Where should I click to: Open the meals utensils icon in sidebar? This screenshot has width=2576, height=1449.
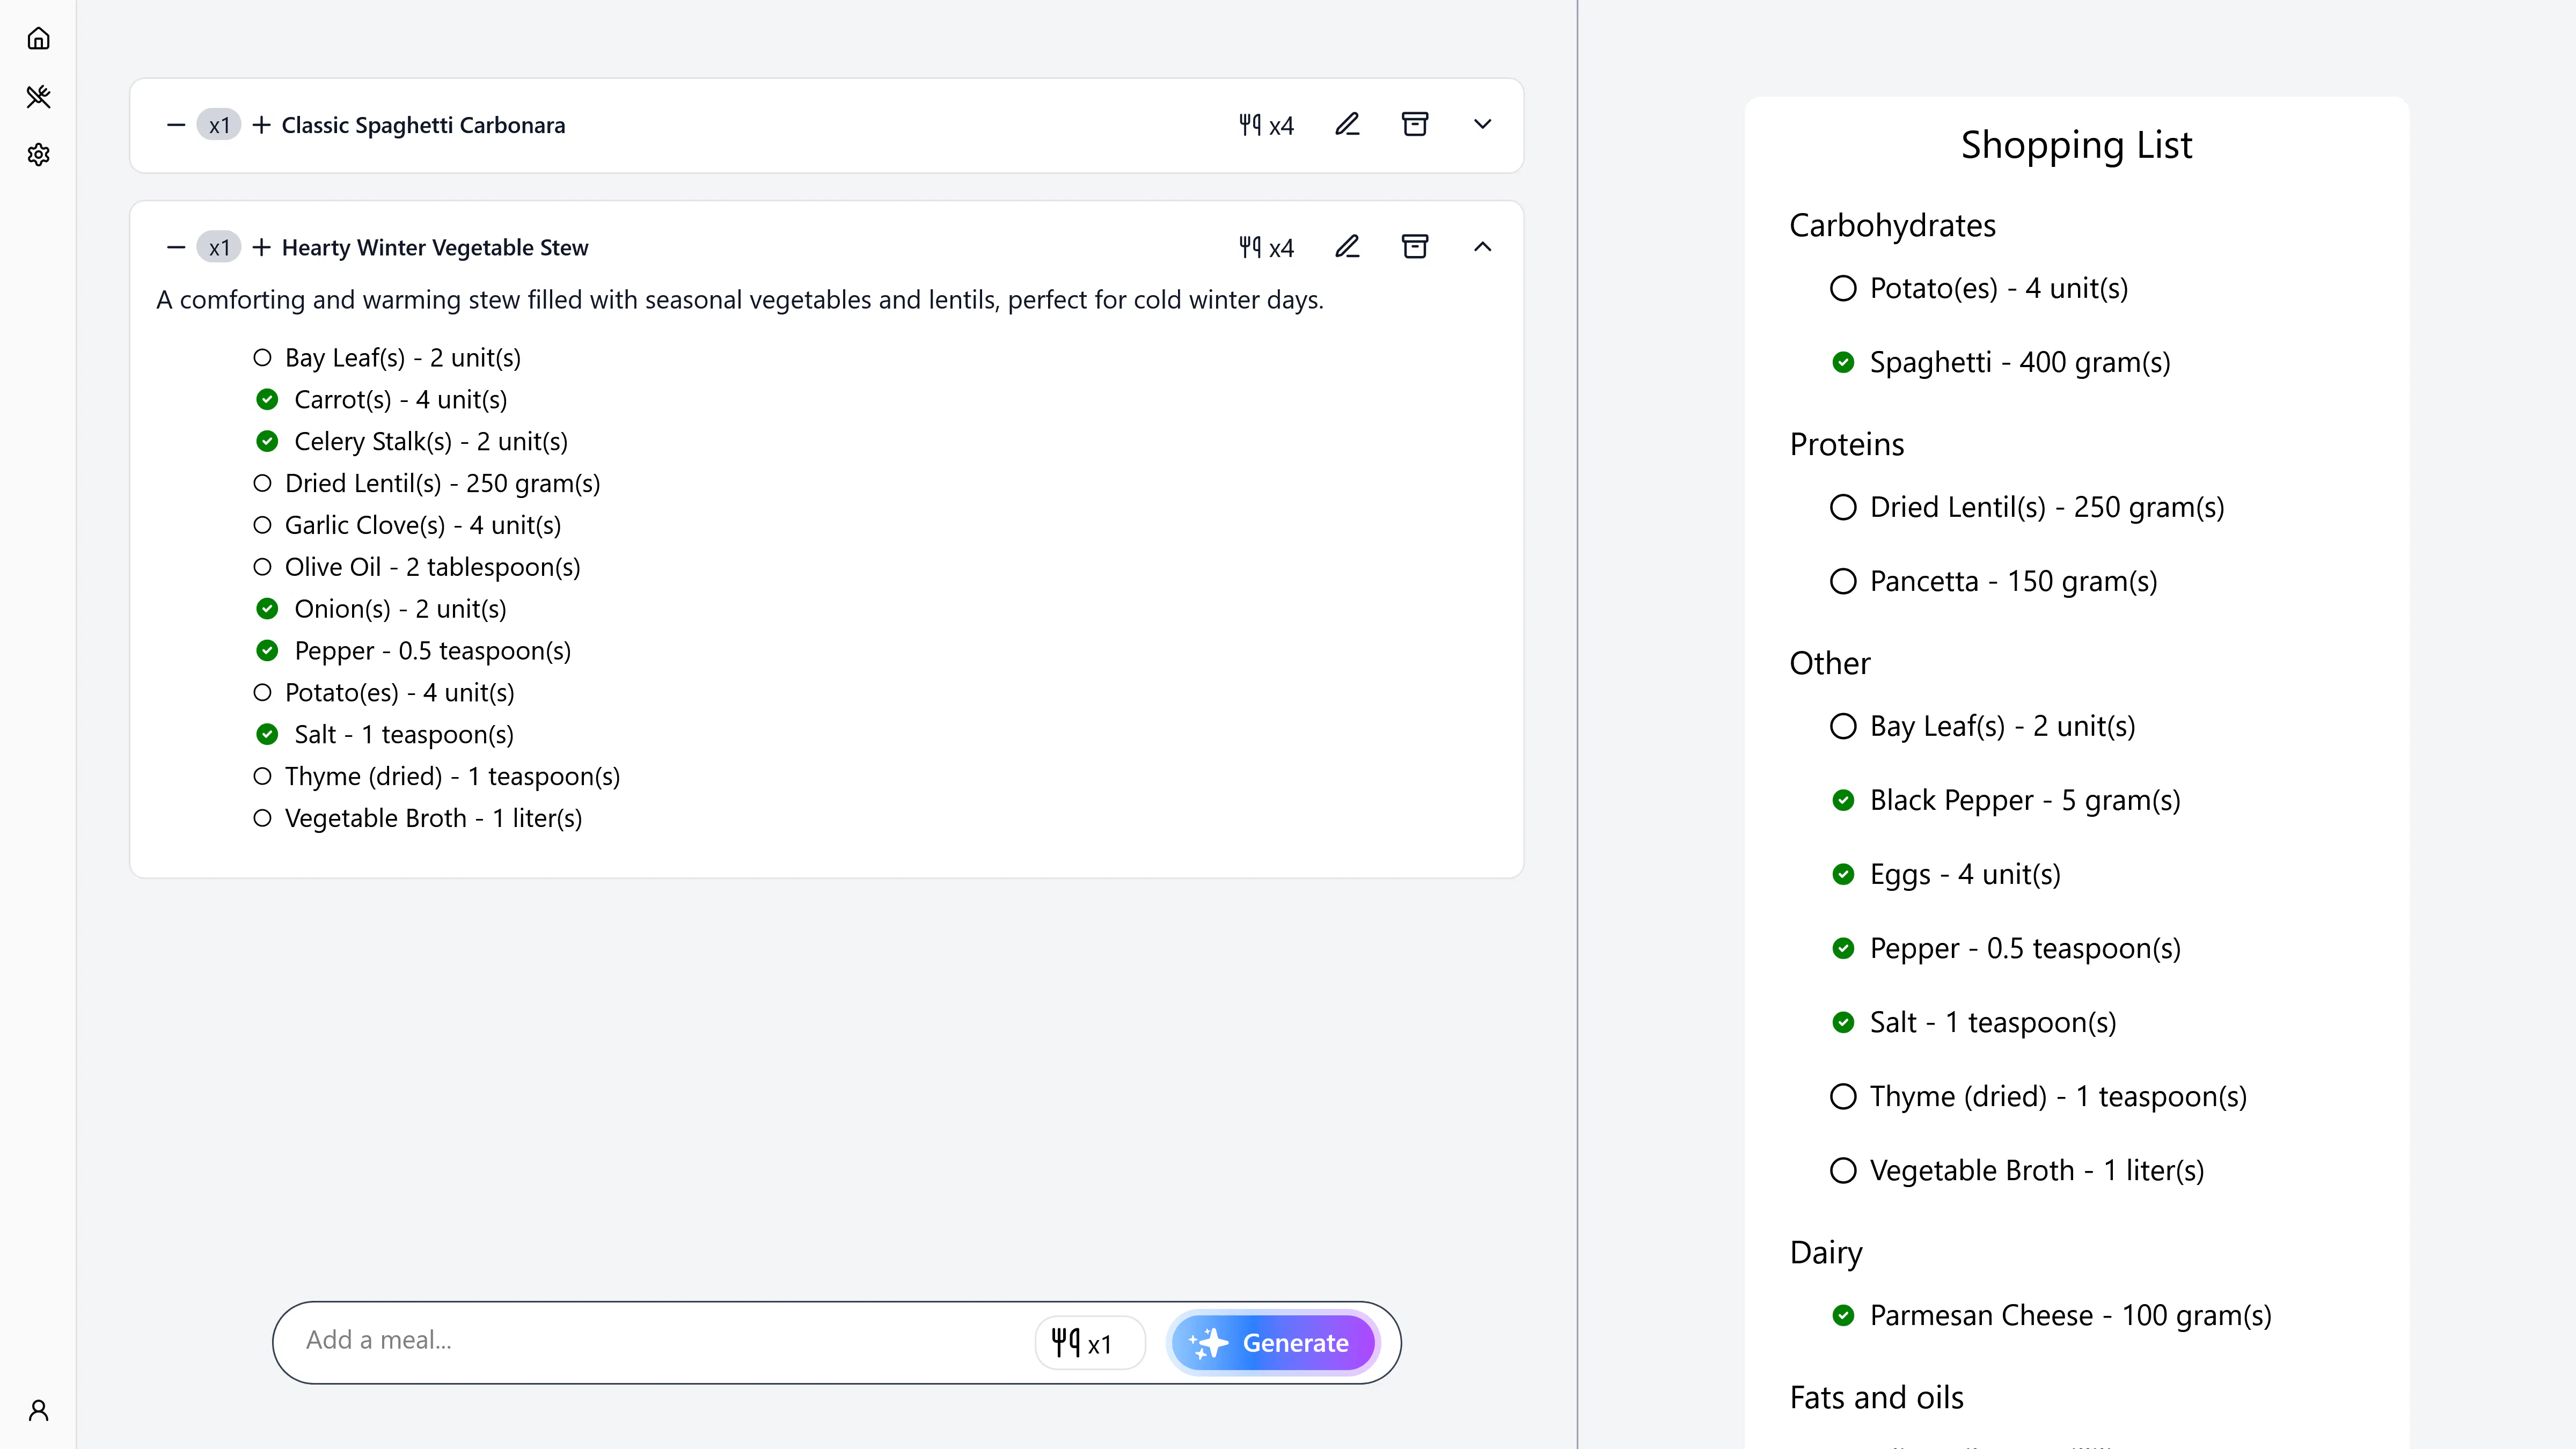click(38, 97)
